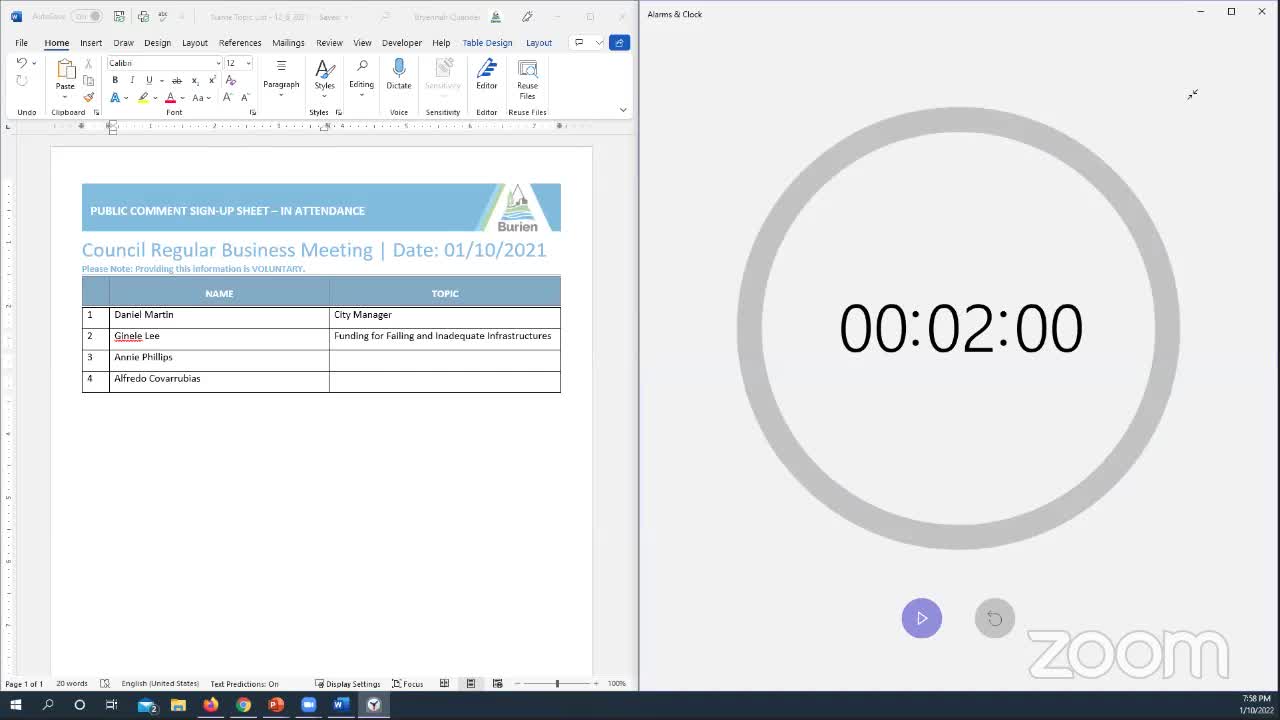Apply bold formatting
Screen dimensions: 1280x720
[x=115, y=80]
